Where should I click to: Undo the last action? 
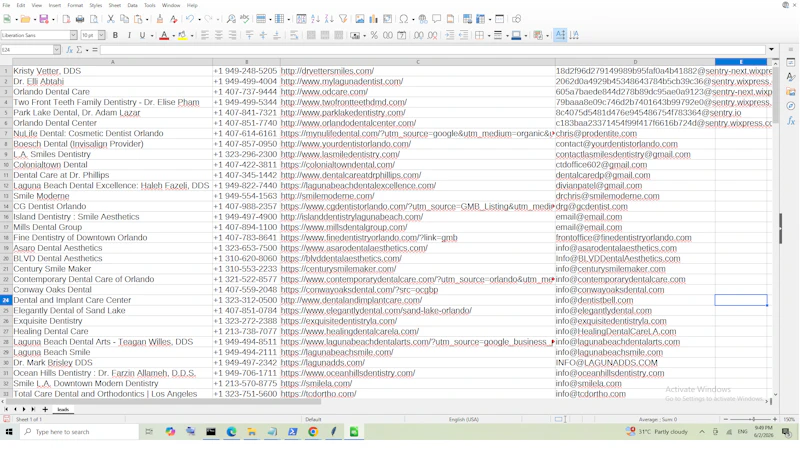pos(190,19)
